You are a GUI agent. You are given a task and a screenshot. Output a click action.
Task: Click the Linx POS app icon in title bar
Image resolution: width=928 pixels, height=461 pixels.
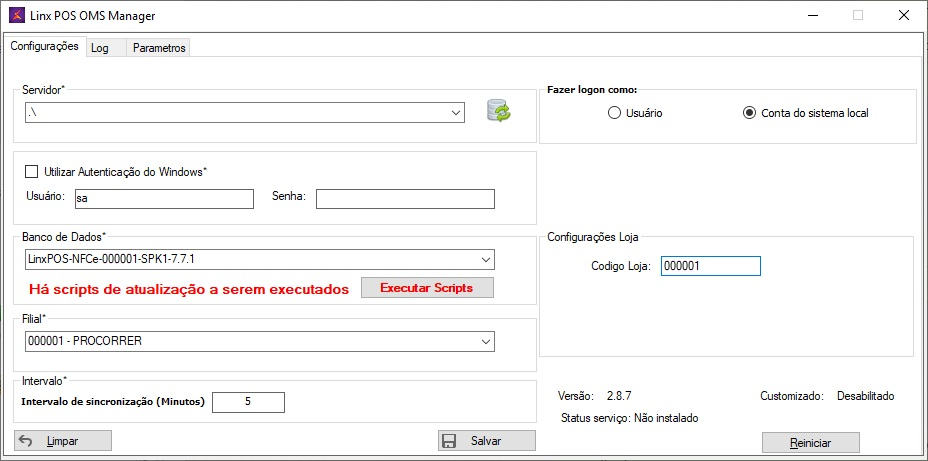[x=15, y=15]
